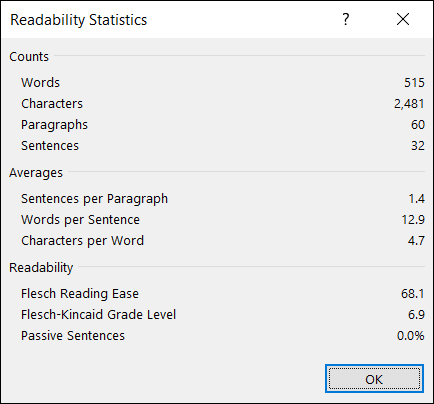Click the Sentences per Paragraph label
Image resolution: width=434 pixels, height=404 pixels.
click(x=94, y=199)
